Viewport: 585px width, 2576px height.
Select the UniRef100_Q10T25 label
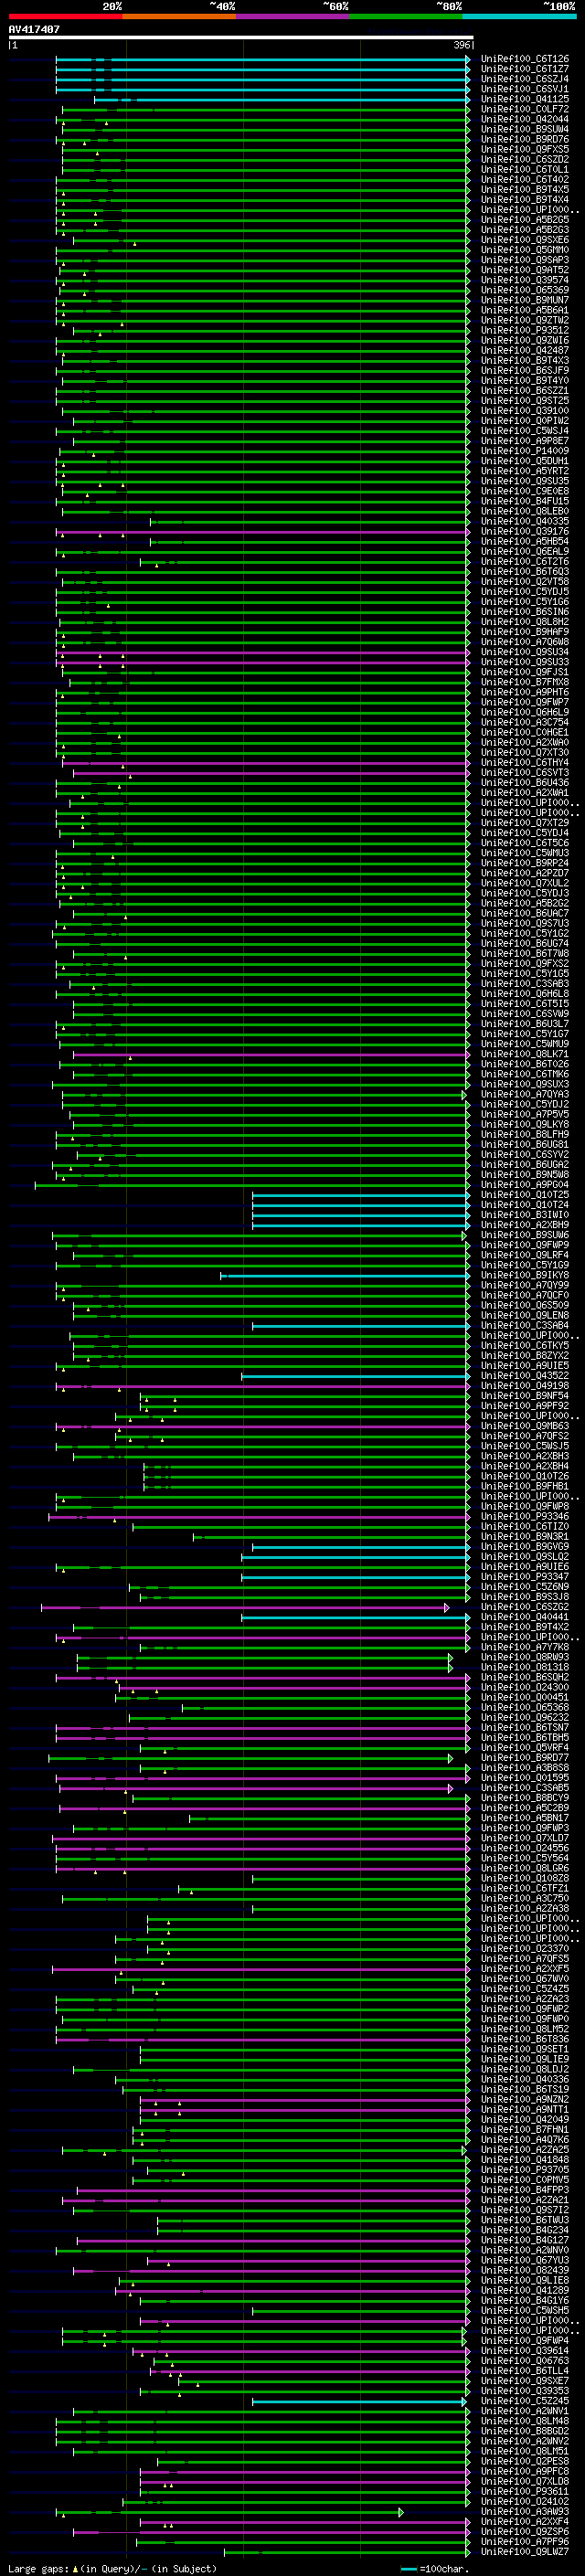(524, 1194)
